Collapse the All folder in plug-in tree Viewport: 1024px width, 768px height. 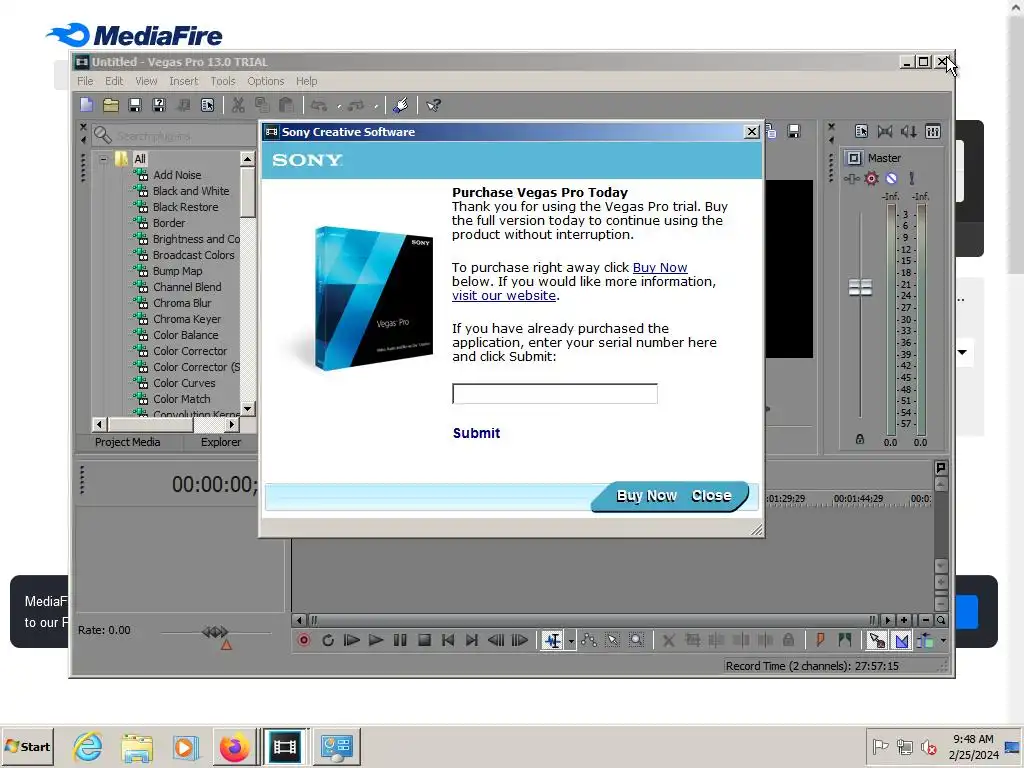point(103,159)
